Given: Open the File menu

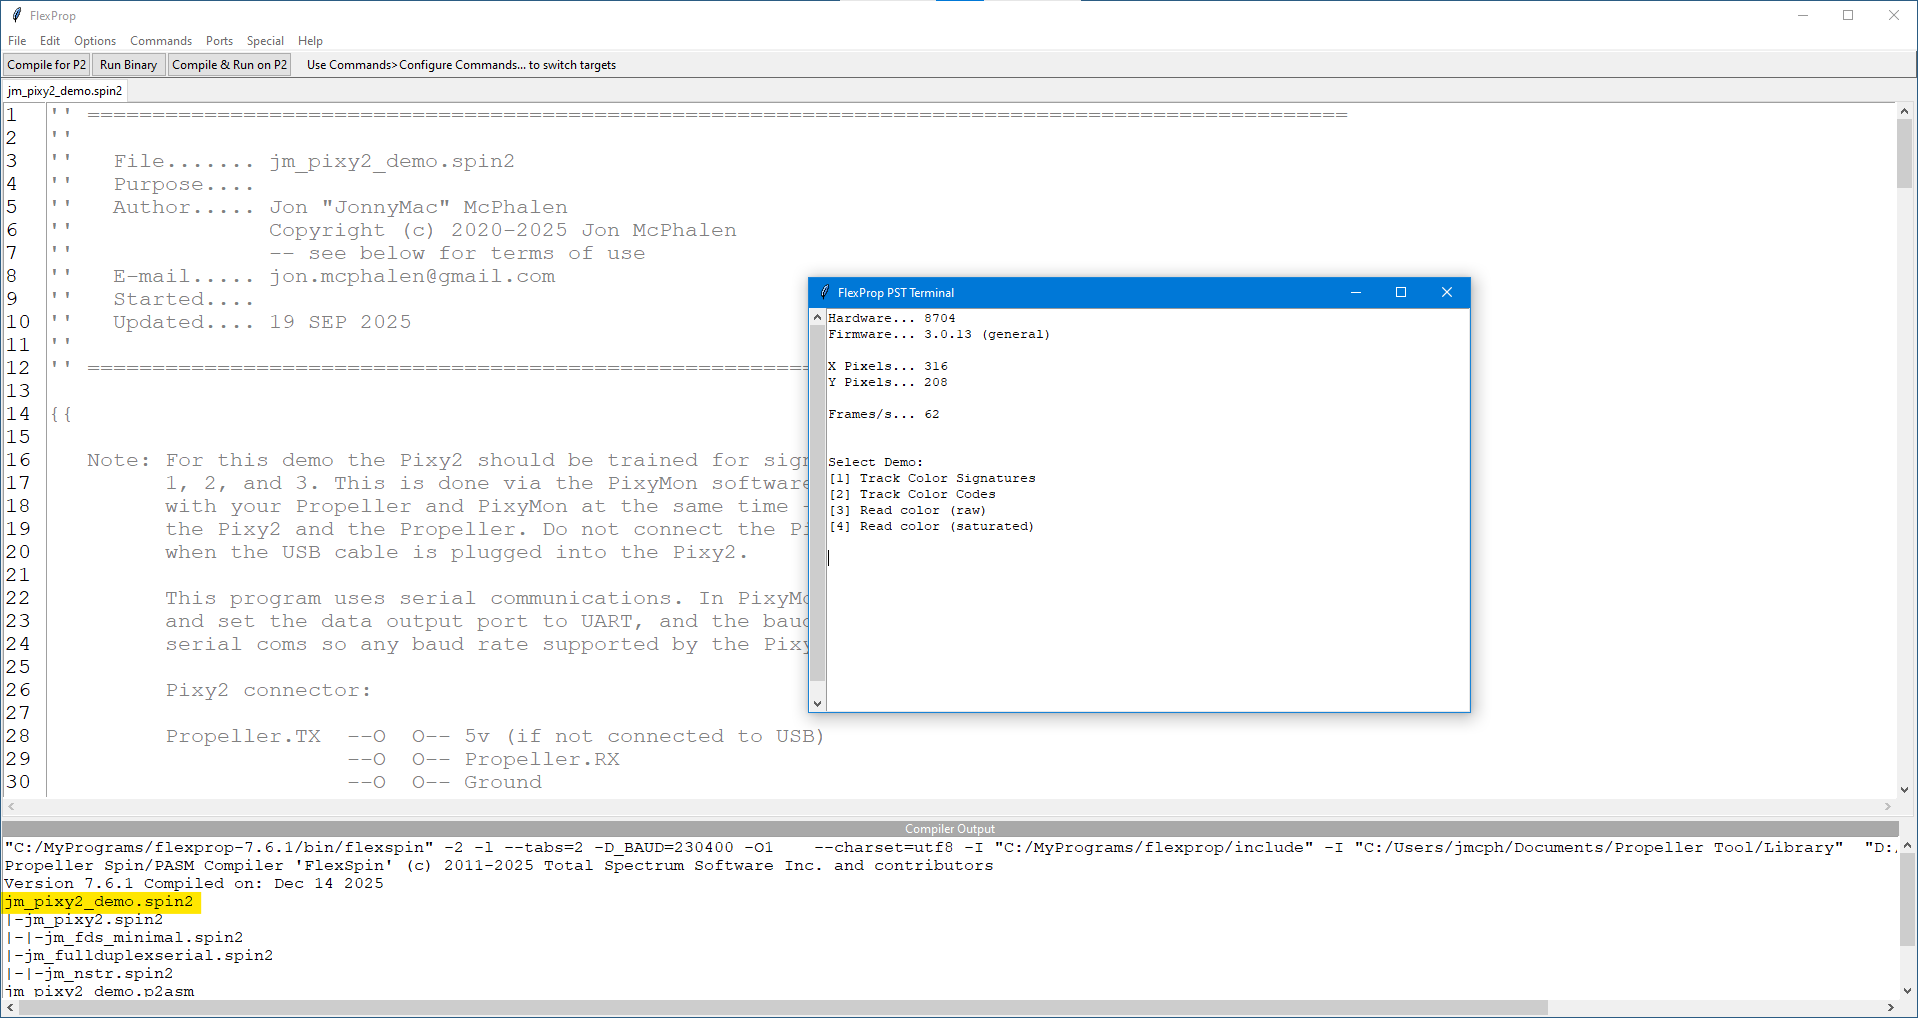Looking at the screenshot, I should [x=17, y=41].
